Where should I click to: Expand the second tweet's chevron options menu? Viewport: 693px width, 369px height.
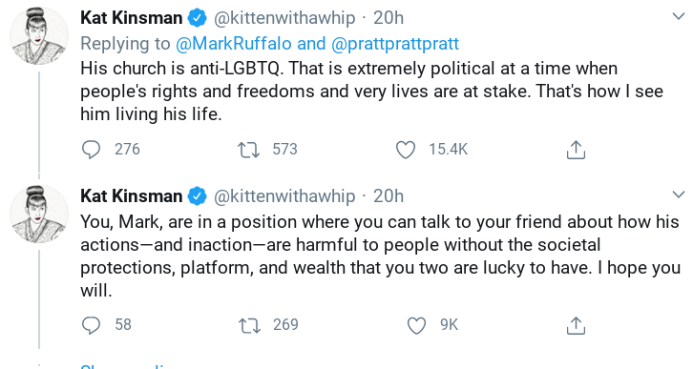[x=678, y=194]
